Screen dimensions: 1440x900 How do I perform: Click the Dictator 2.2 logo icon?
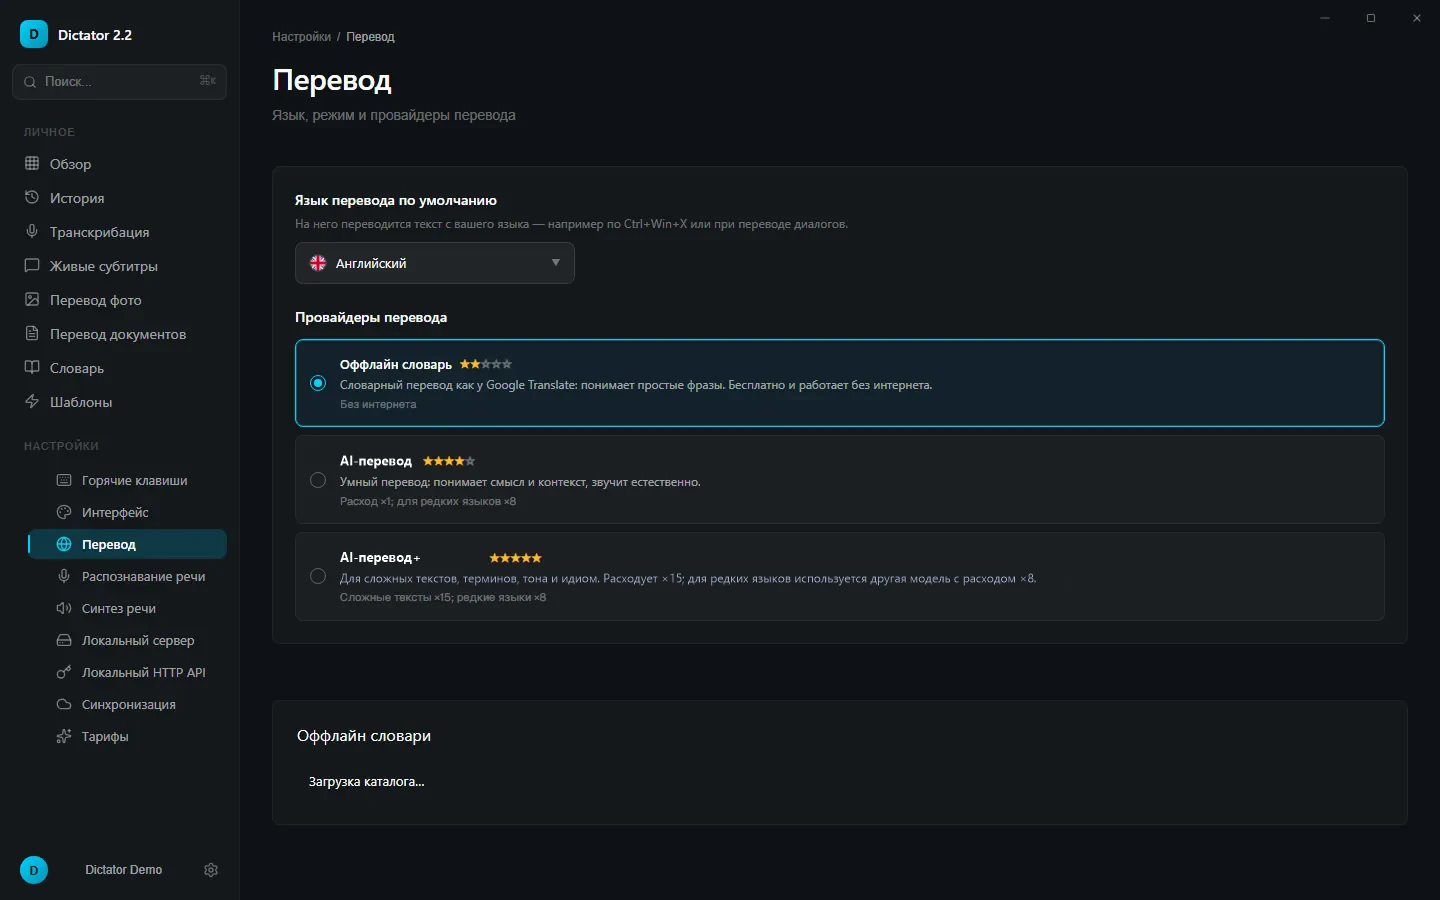pyautogui.click(x=34, y=34)
